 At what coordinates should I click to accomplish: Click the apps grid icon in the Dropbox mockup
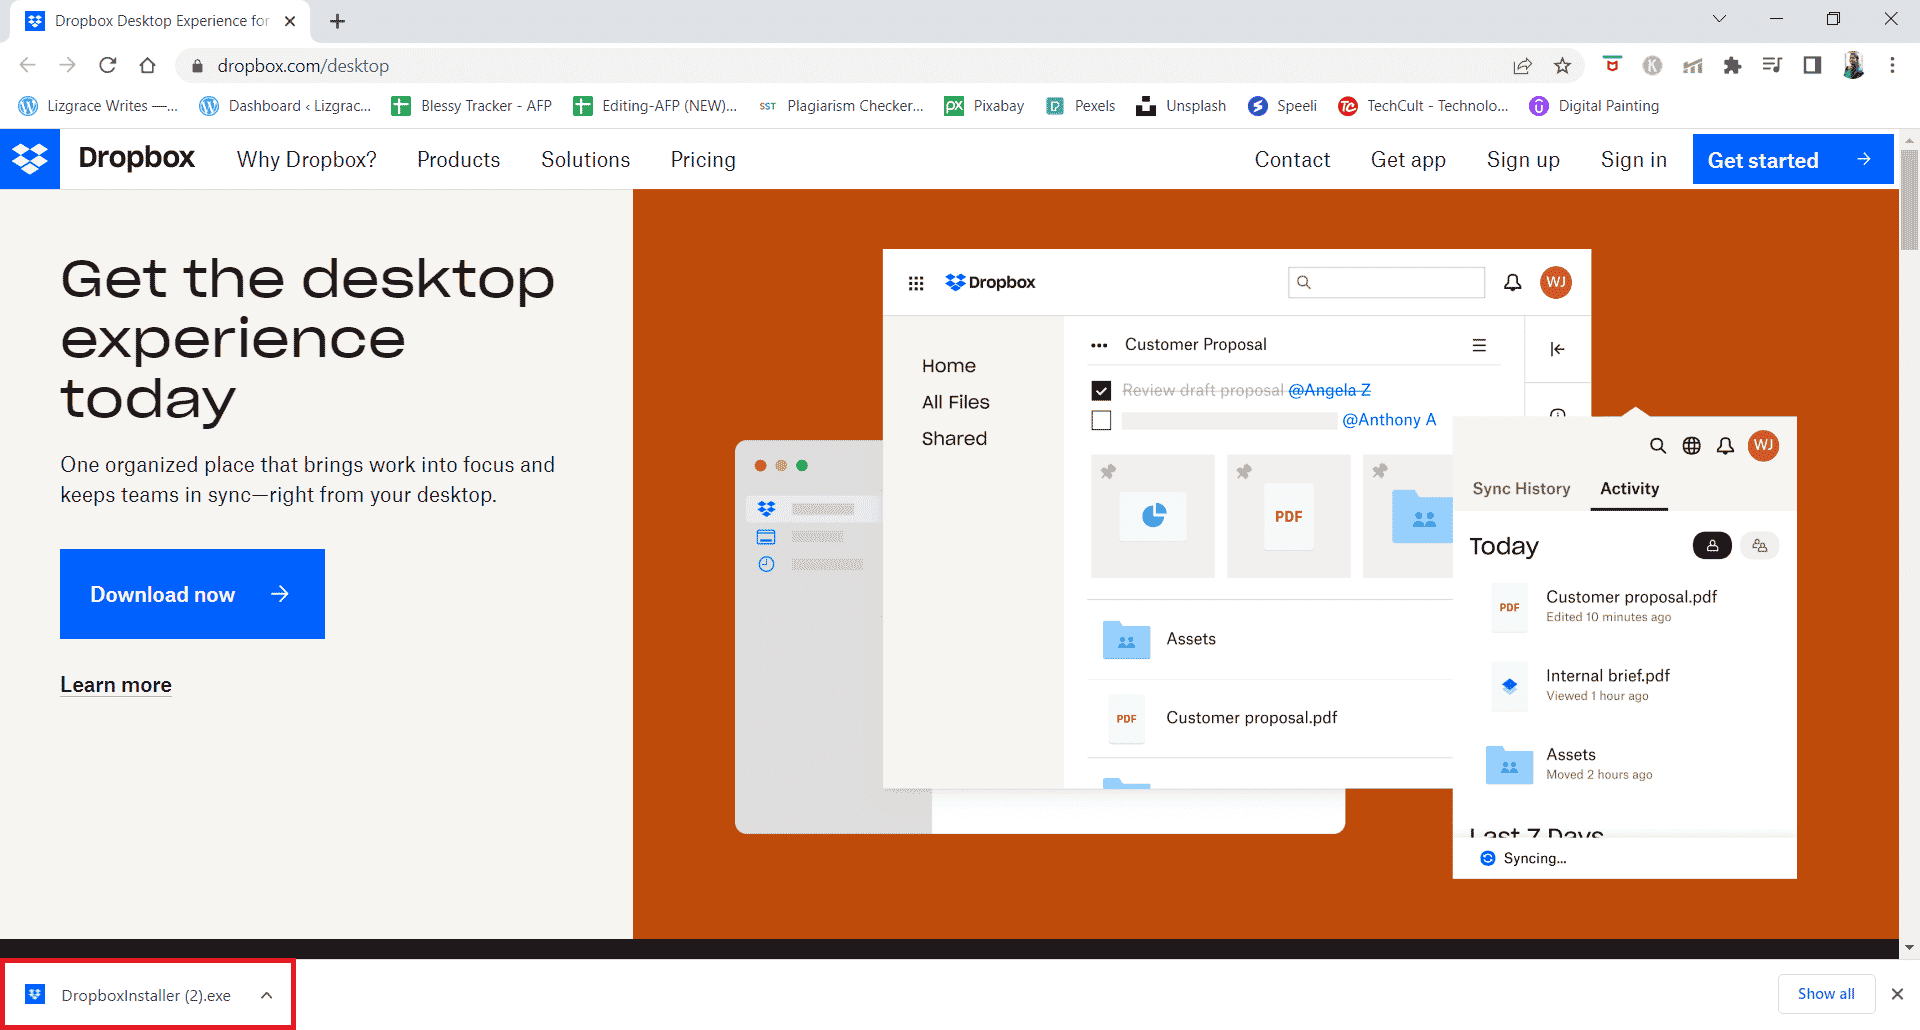916,283
